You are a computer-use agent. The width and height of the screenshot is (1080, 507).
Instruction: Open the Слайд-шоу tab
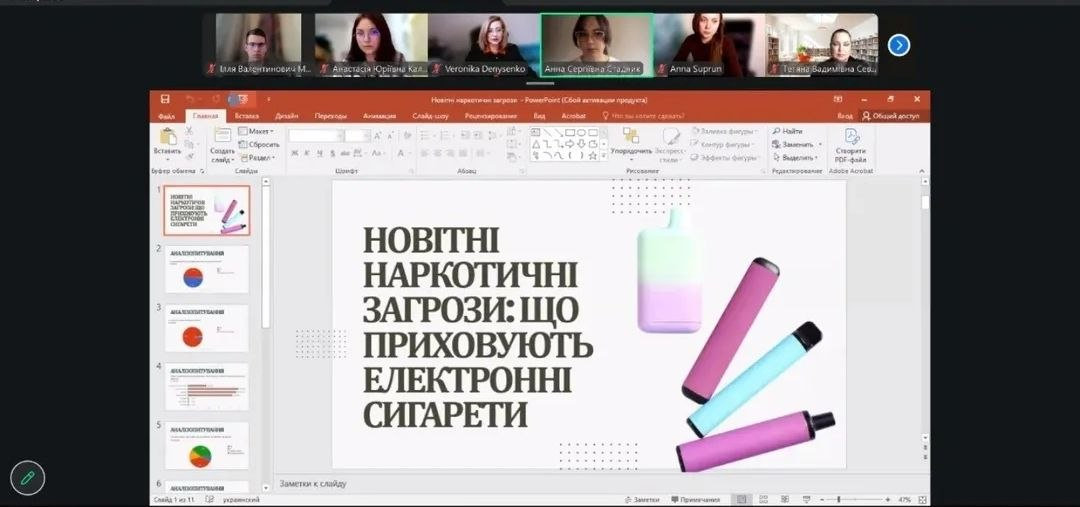point(430,116)
